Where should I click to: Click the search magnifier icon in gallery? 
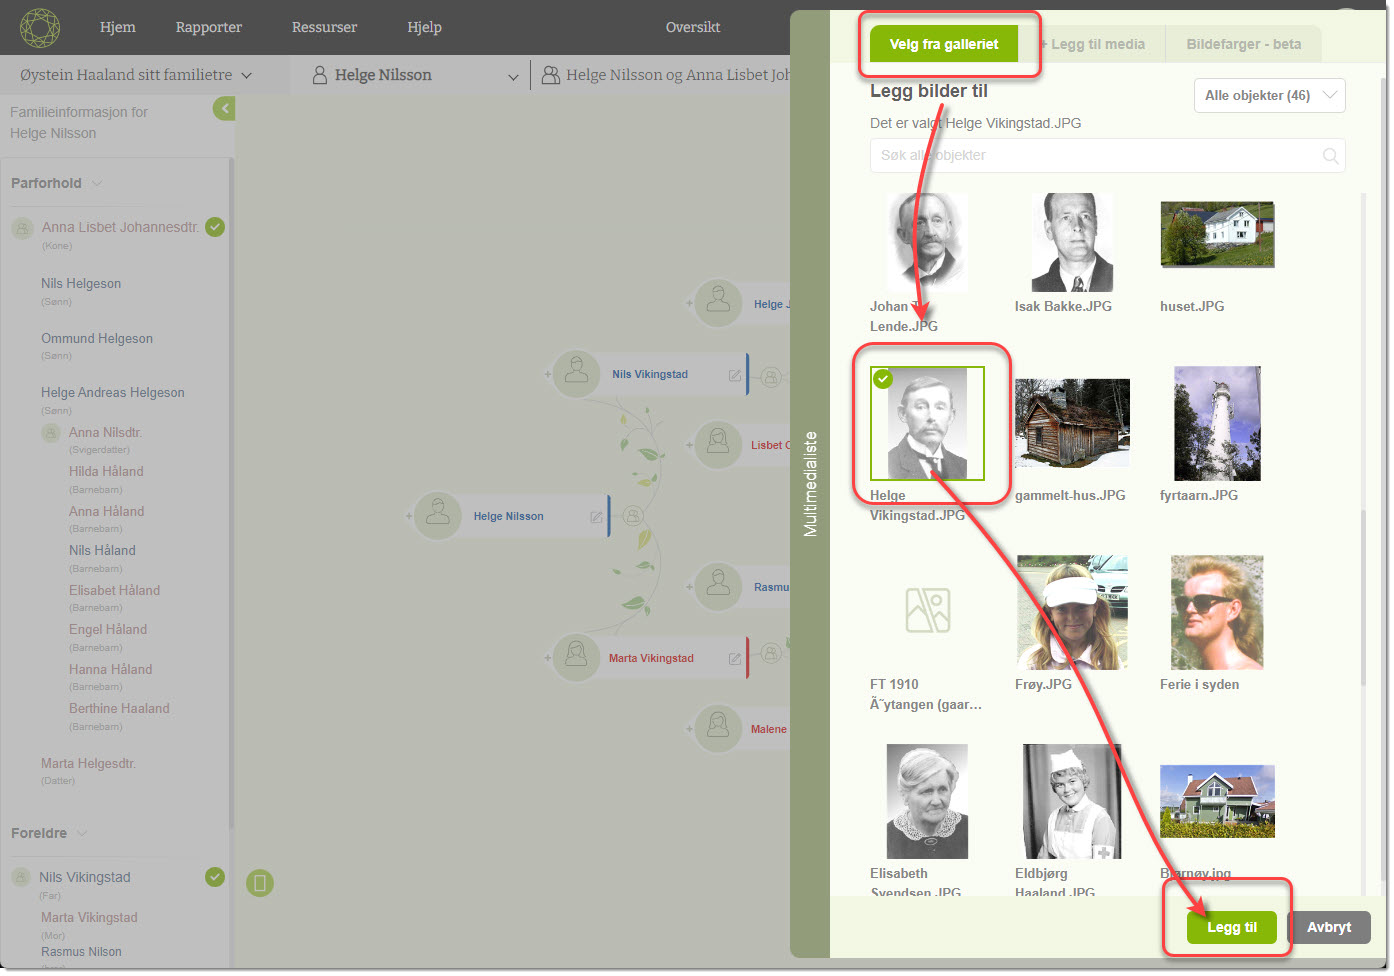1330,156
